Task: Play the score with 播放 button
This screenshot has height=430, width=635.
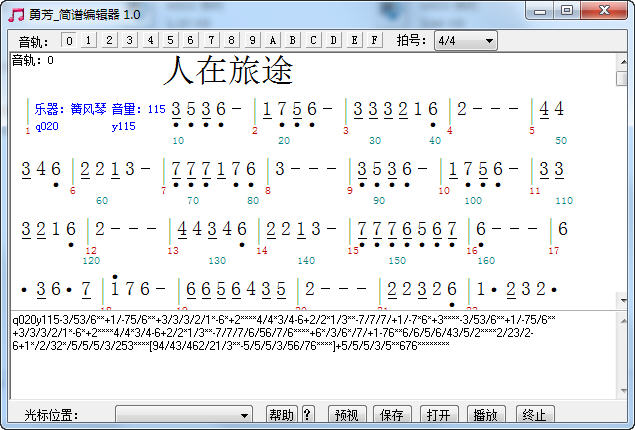Action: (x=484, y=414)
